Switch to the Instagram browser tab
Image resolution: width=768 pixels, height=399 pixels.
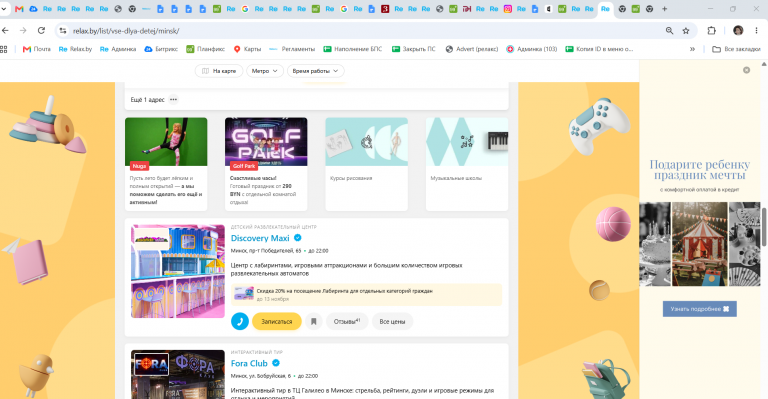coord(508,9)
